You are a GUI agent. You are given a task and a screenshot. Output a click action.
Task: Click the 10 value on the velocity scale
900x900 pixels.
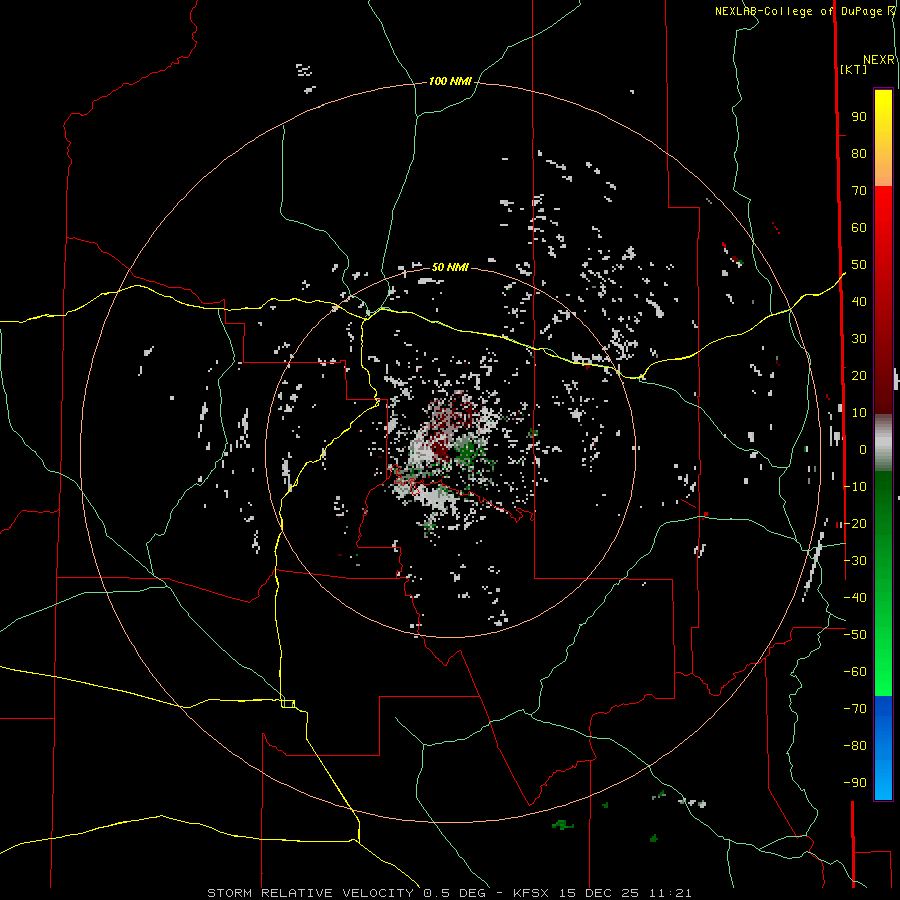(859, 413)
